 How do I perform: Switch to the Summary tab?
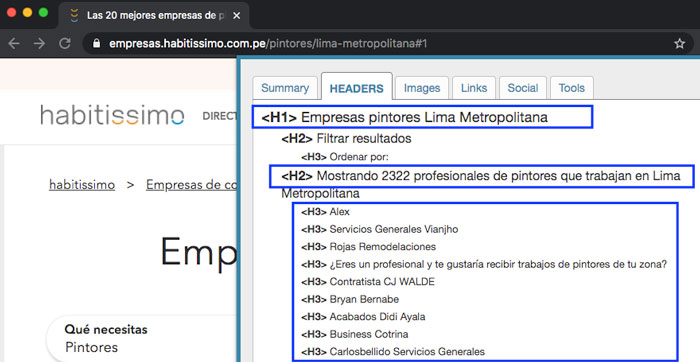285,88
